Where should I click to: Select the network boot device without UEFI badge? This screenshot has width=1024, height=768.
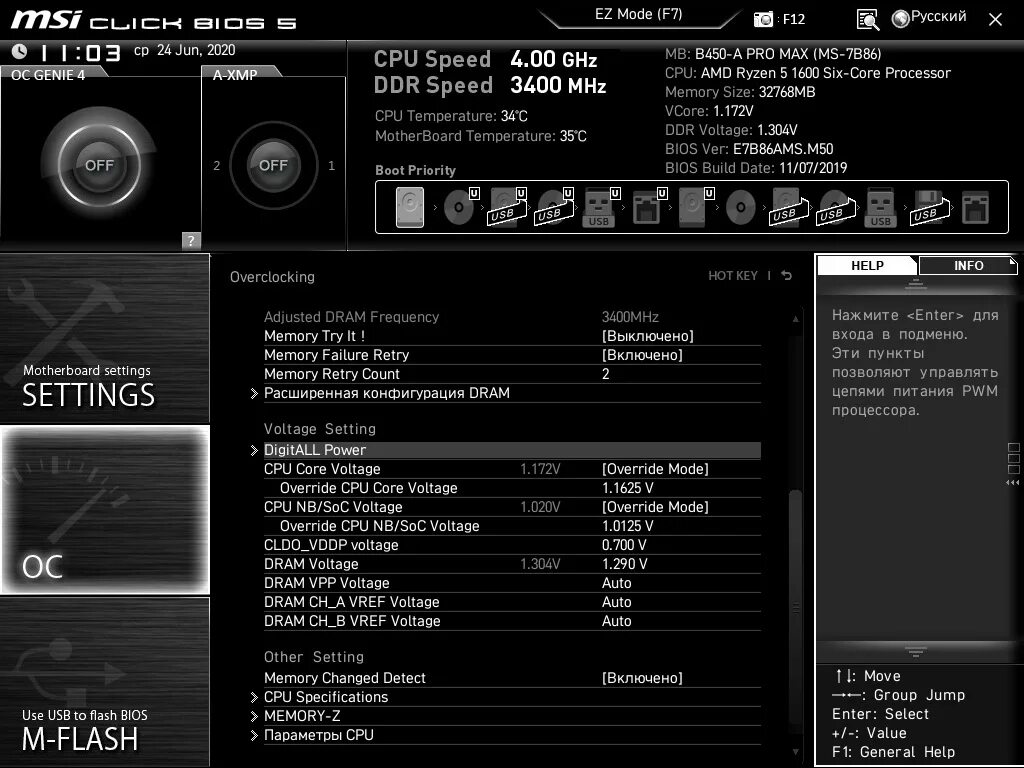click(976, 207)
